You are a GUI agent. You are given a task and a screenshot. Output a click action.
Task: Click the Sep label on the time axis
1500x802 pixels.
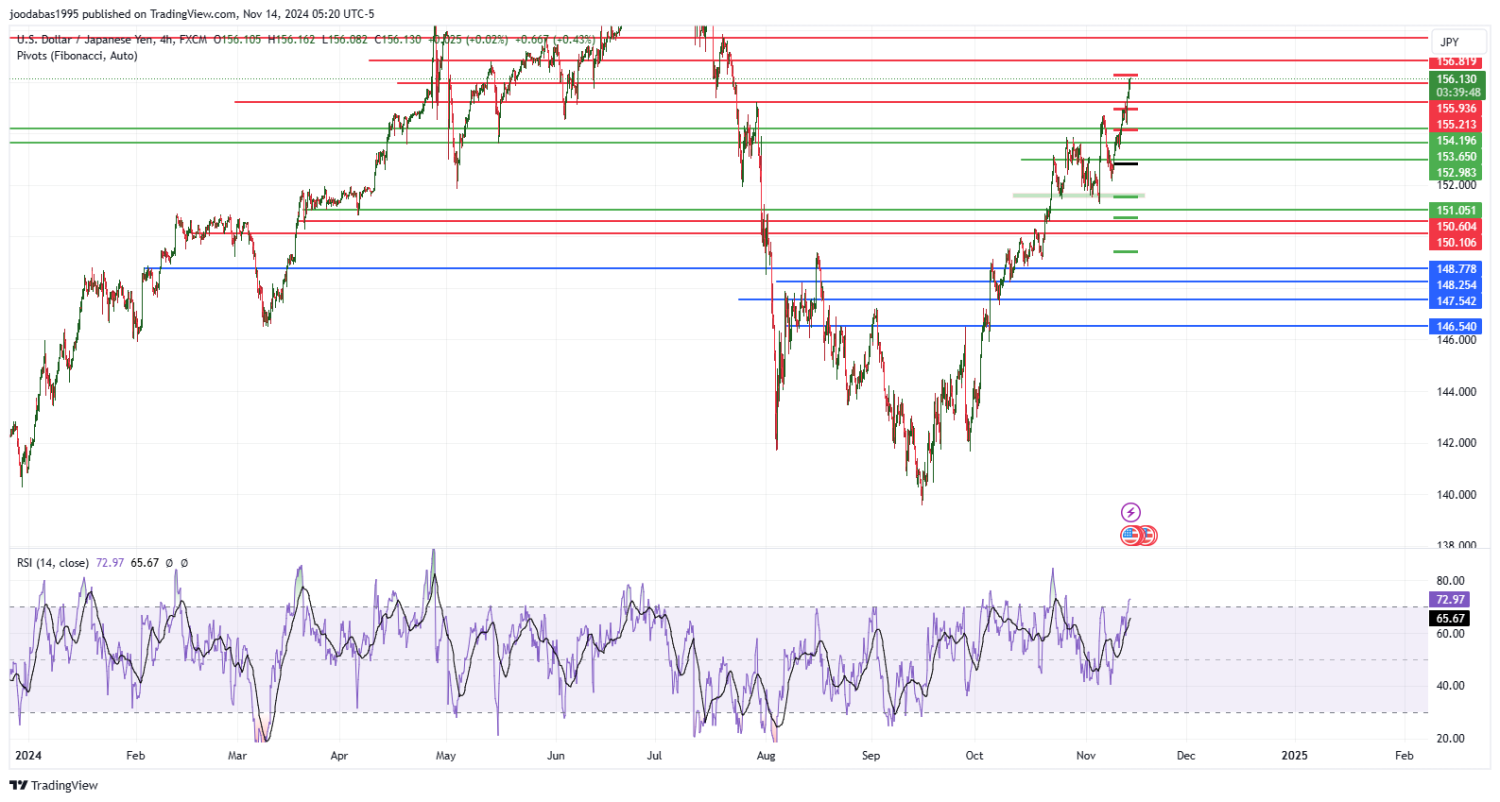871,756
